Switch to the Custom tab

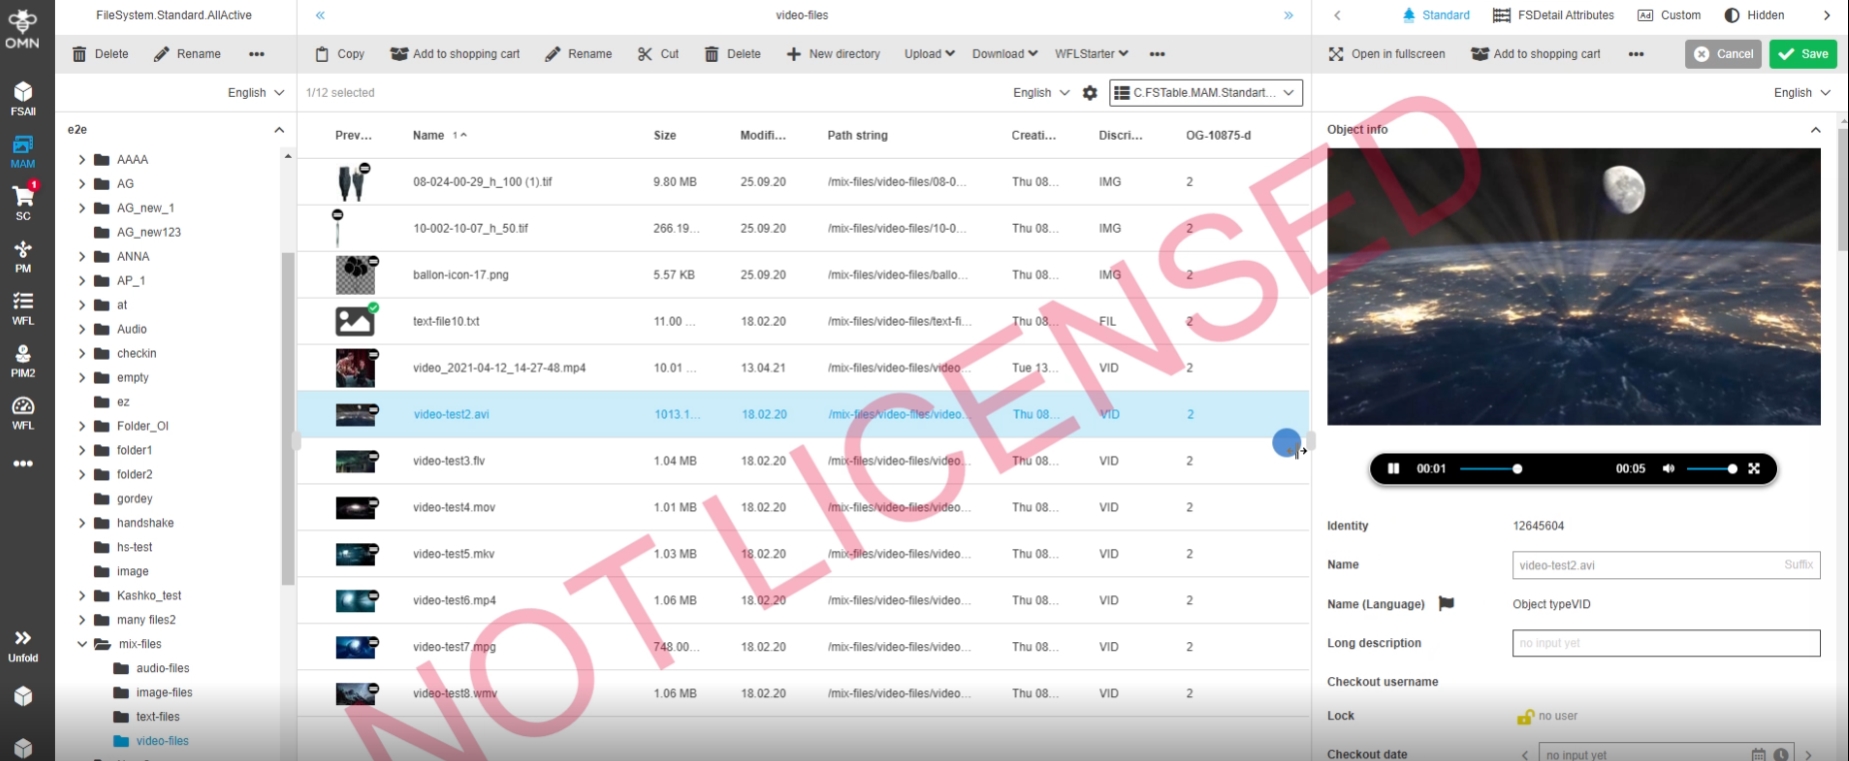pos(1669,15)
